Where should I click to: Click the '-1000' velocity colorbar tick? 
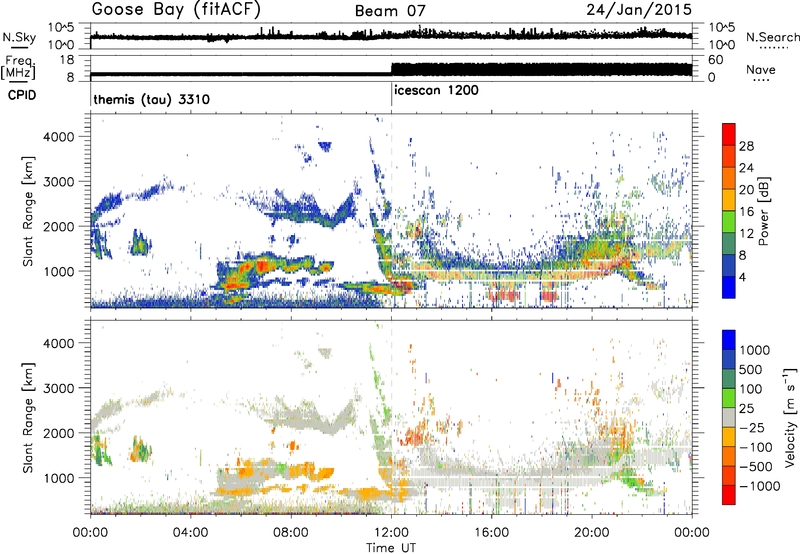click(759, 486)
